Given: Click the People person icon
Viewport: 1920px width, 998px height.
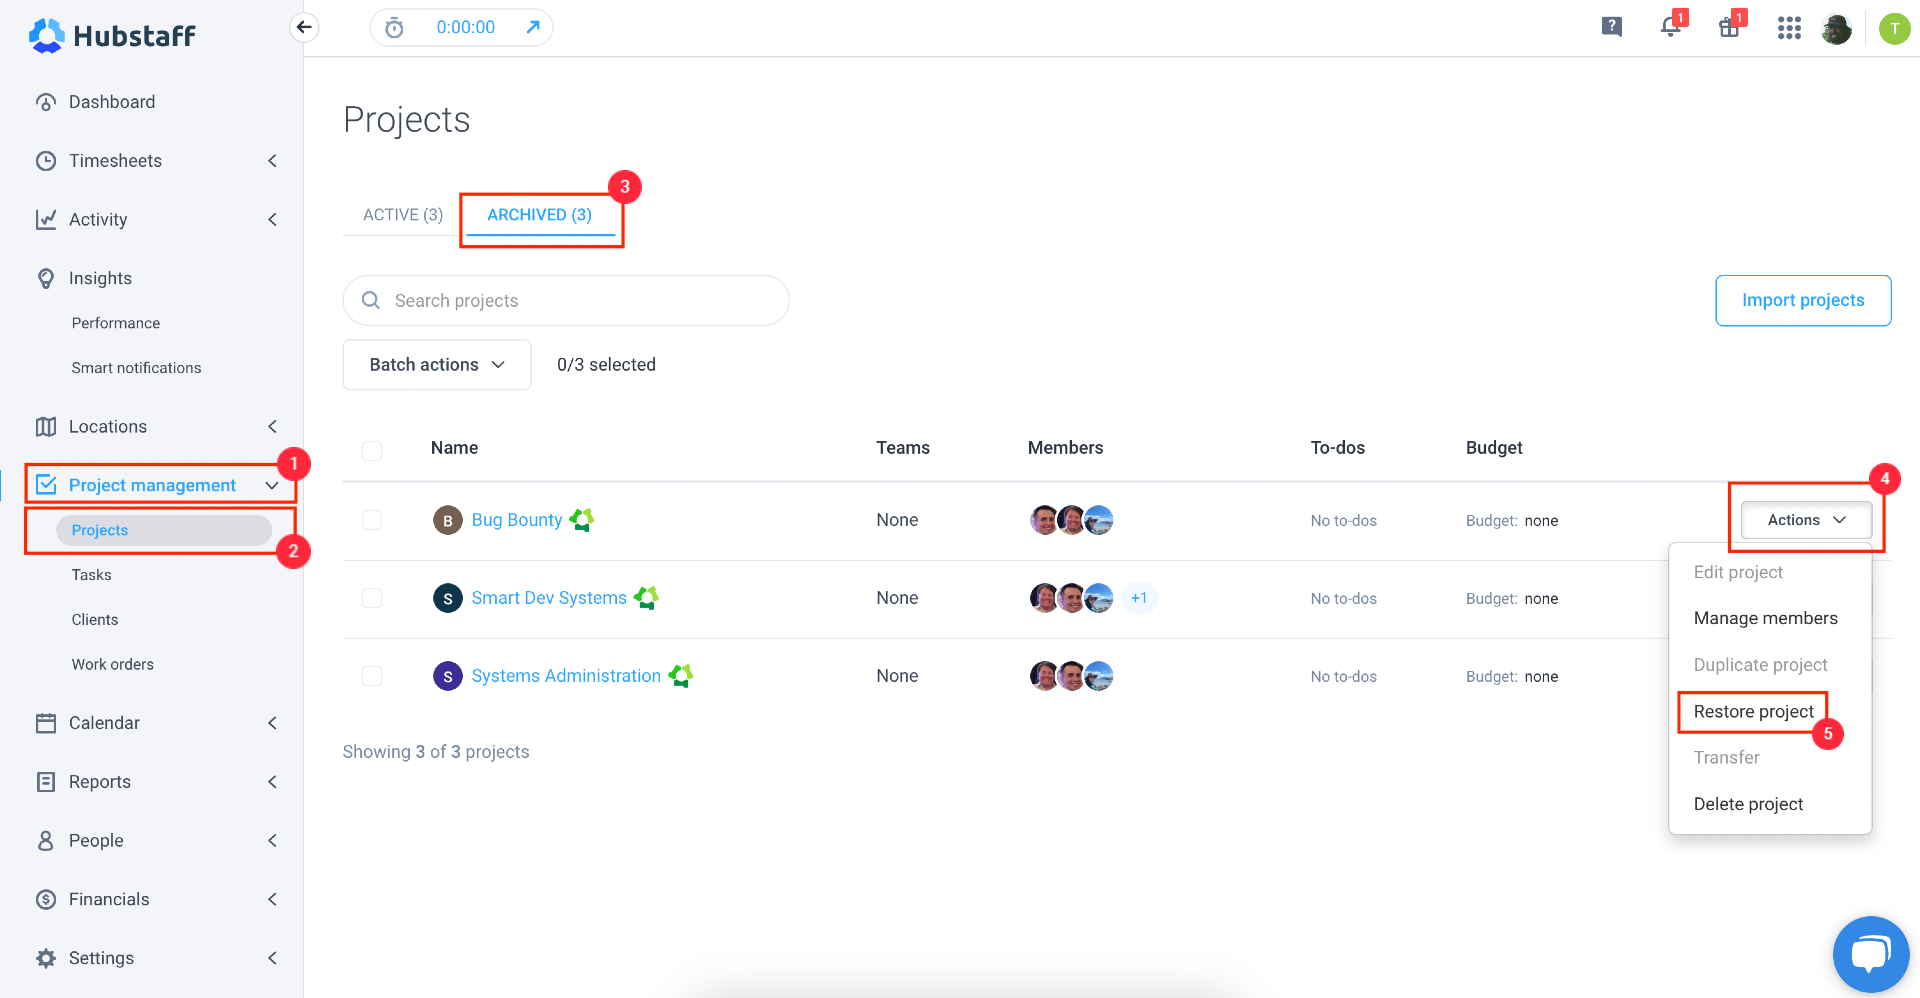Looking at the screenshot, I should pos(46,841).
